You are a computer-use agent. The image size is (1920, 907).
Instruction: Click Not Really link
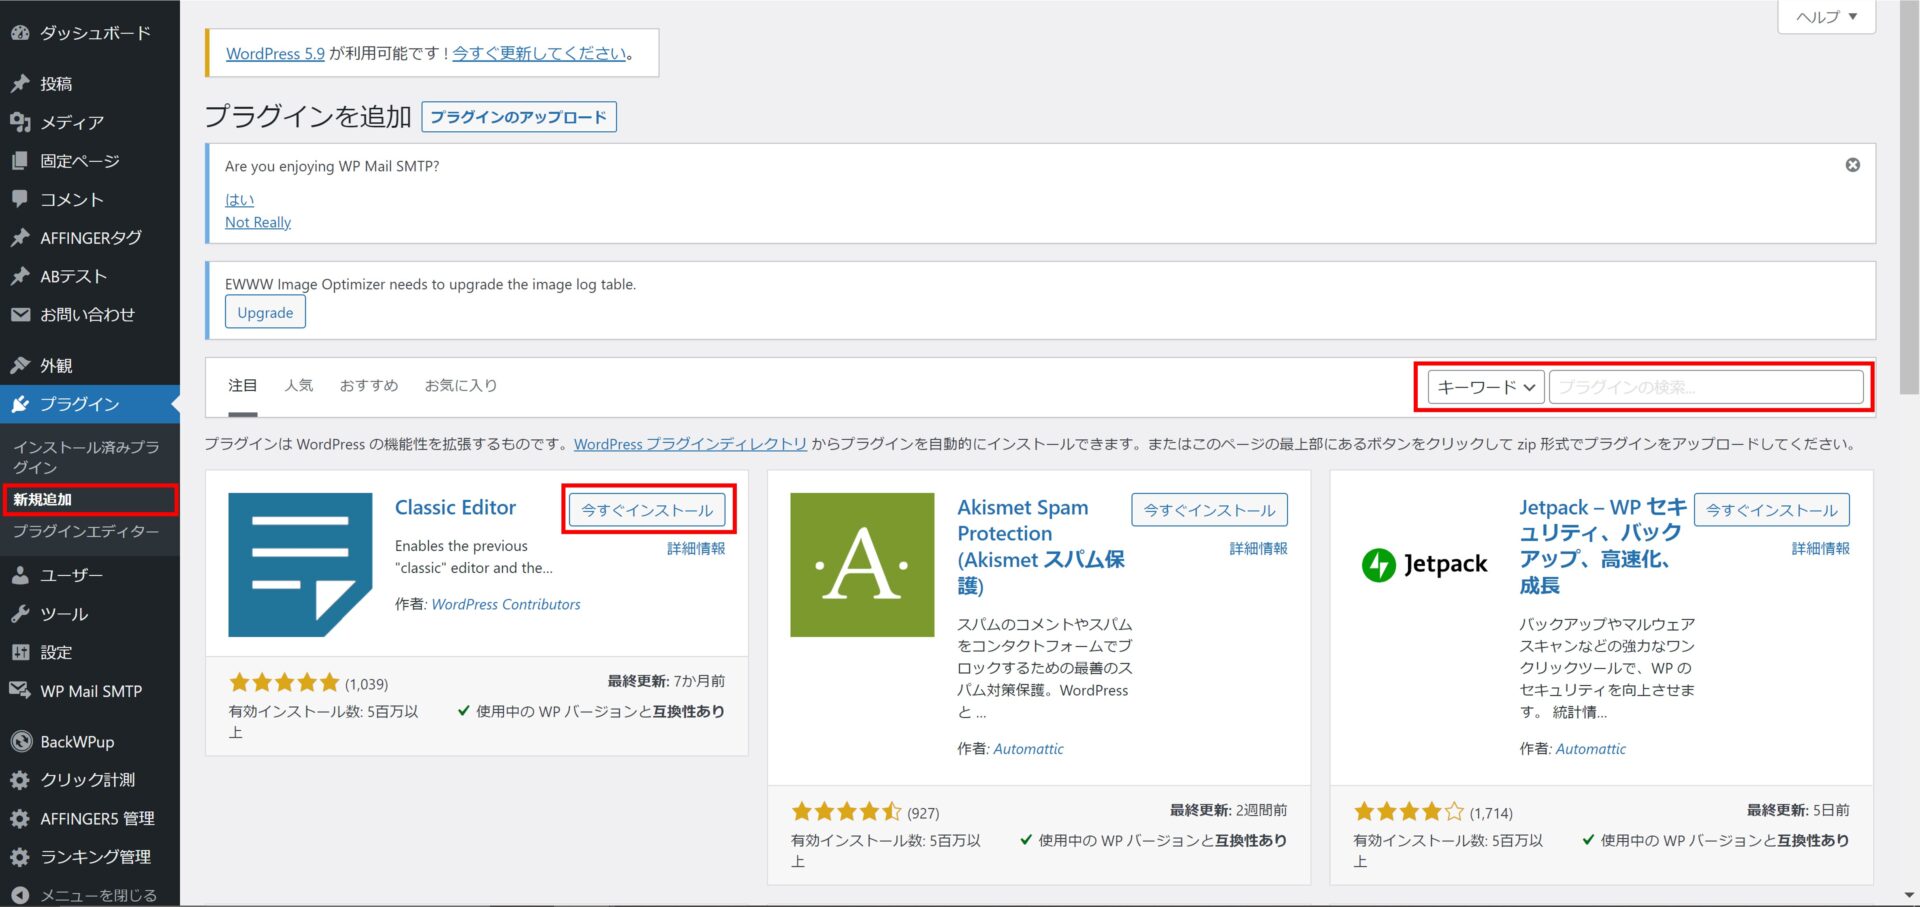pos(258,222)
